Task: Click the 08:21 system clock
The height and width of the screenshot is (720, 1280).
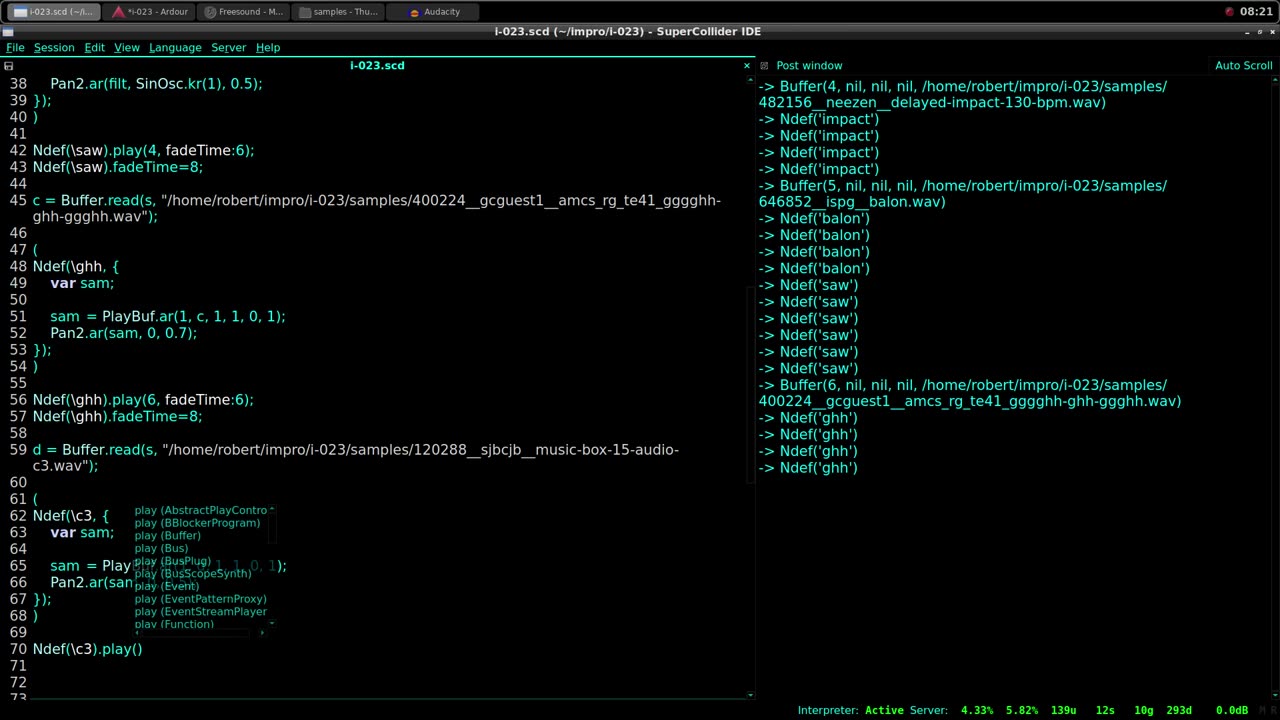Action: click(x=1256, y=12)
